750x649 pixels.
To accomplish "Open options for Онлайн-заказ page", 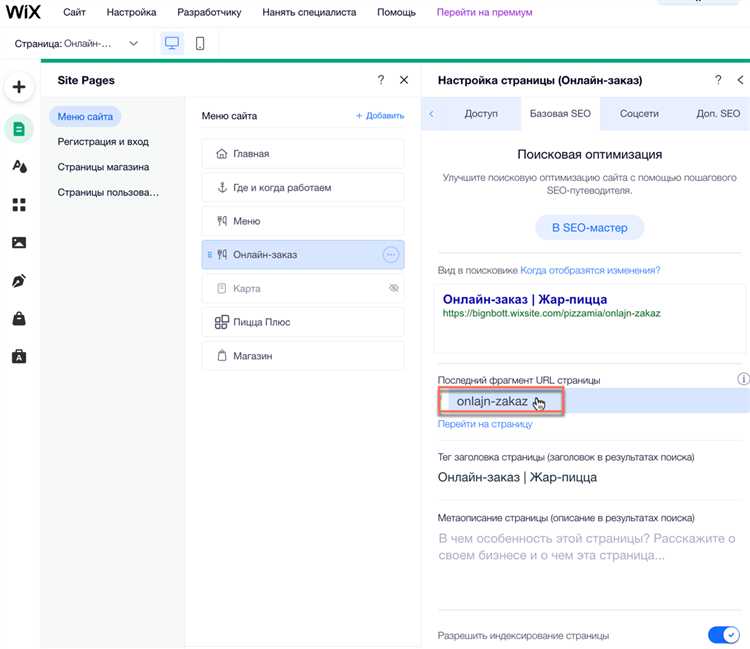I will point(391,255).
